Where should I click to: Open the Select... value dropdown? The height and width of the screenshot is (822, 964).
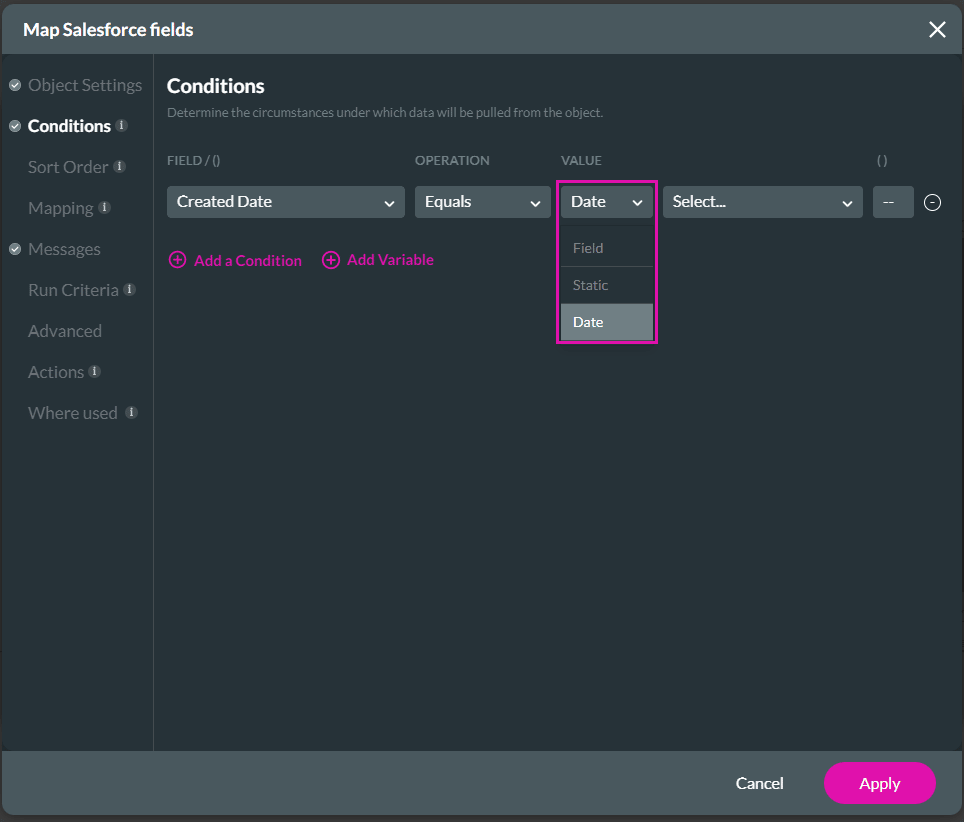(762, 202)
